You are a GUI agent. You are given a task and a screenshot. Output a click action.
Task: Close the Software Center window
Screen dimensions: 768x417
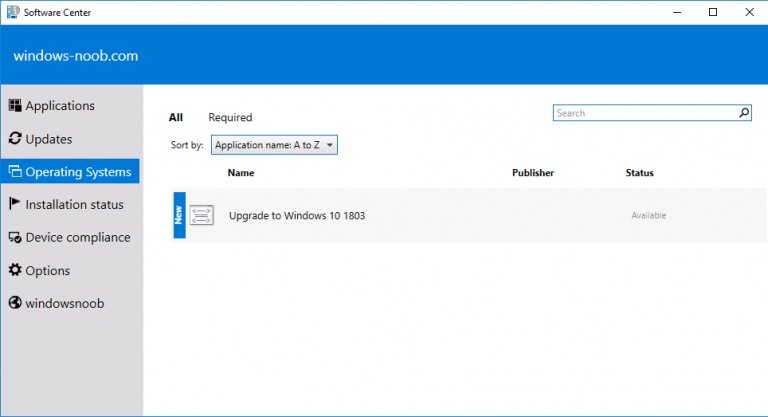click(749, 12)
